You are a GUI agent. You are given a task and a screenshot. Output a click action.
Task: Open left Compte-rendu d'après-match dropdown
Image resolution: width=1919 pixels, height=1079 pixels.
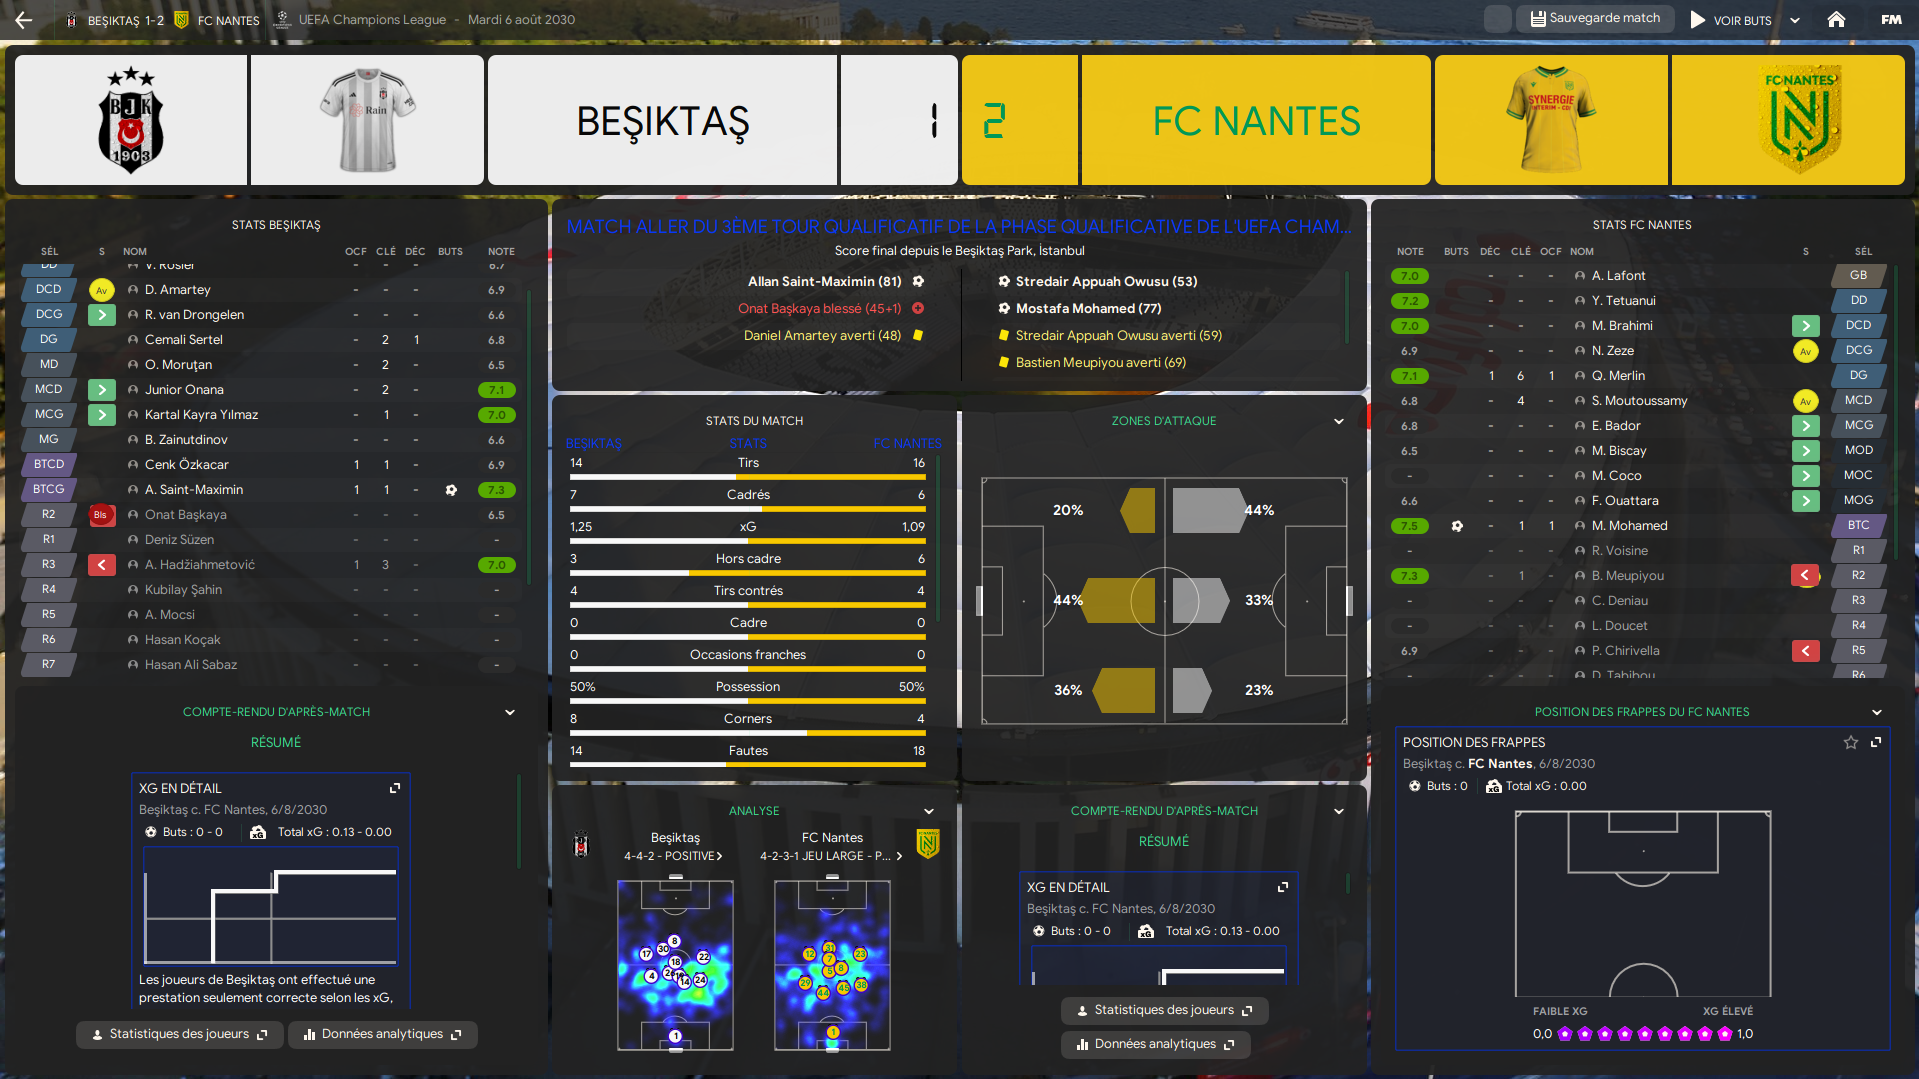[x=510, y=712]
